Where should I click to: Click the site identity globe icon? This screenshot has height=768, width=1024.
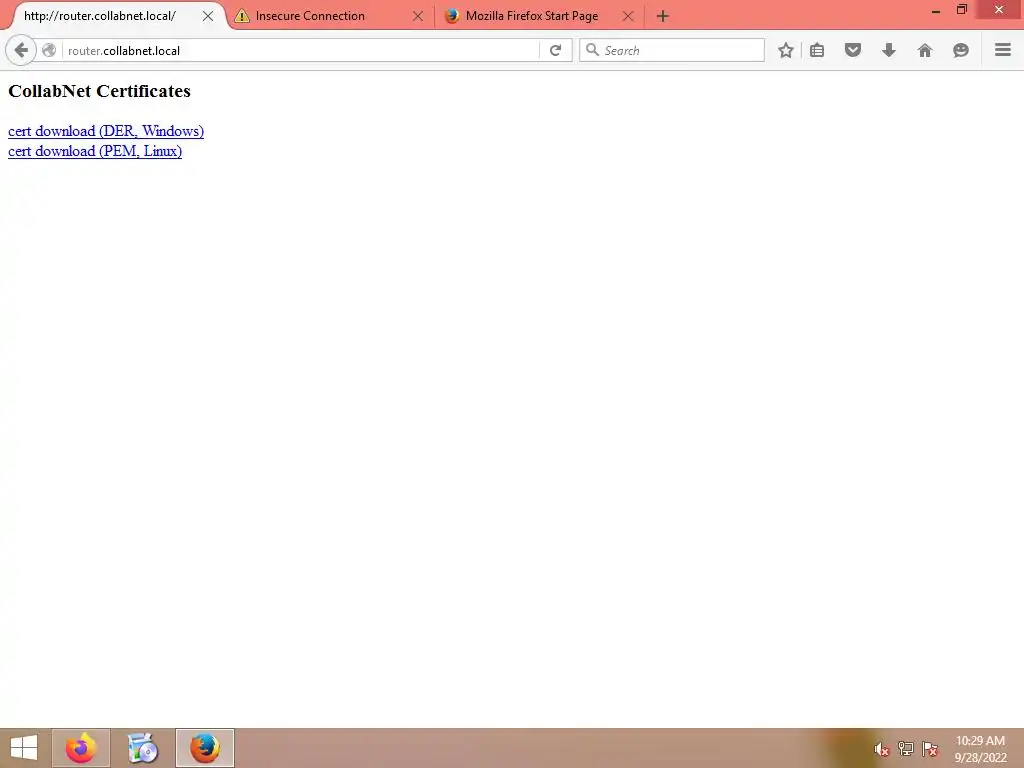(x=49, y=50)
